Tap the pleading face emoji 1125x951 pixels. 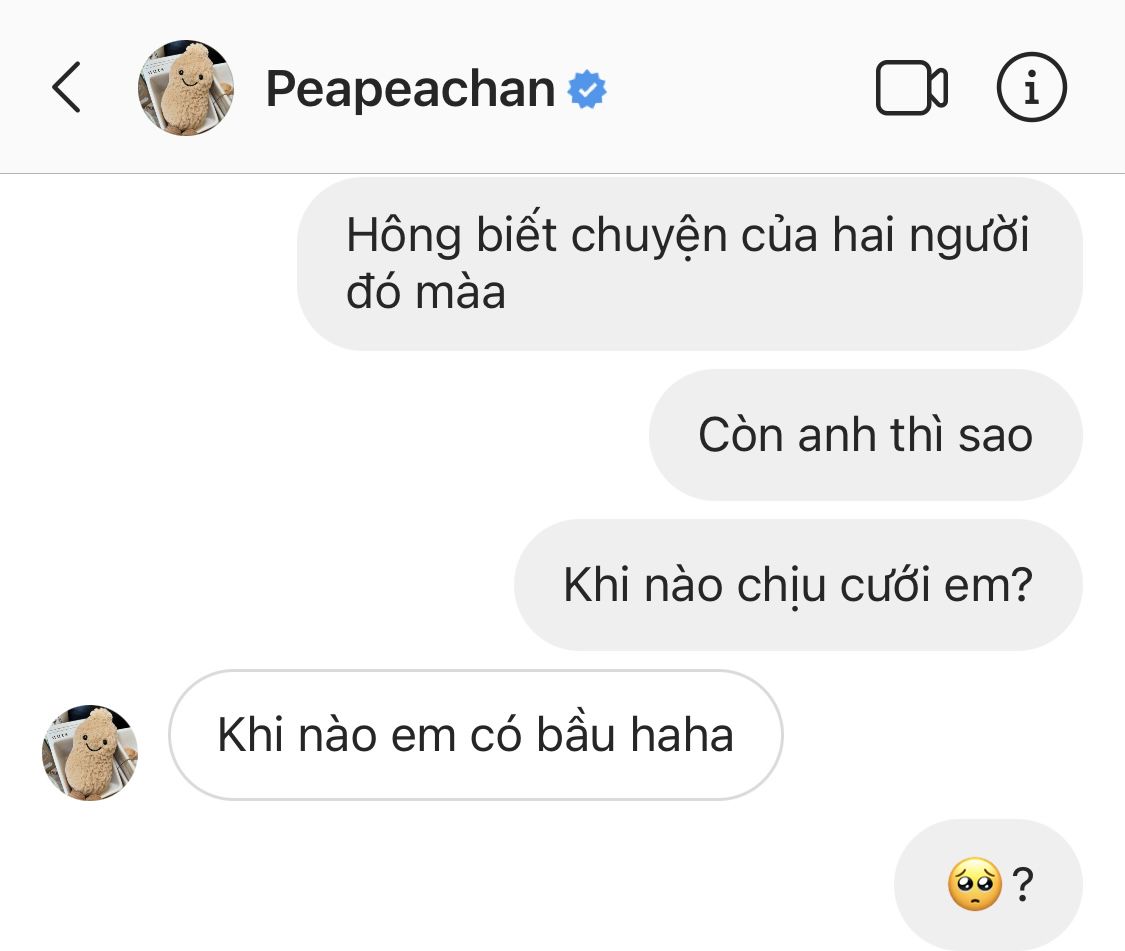(x=974, y=884)
